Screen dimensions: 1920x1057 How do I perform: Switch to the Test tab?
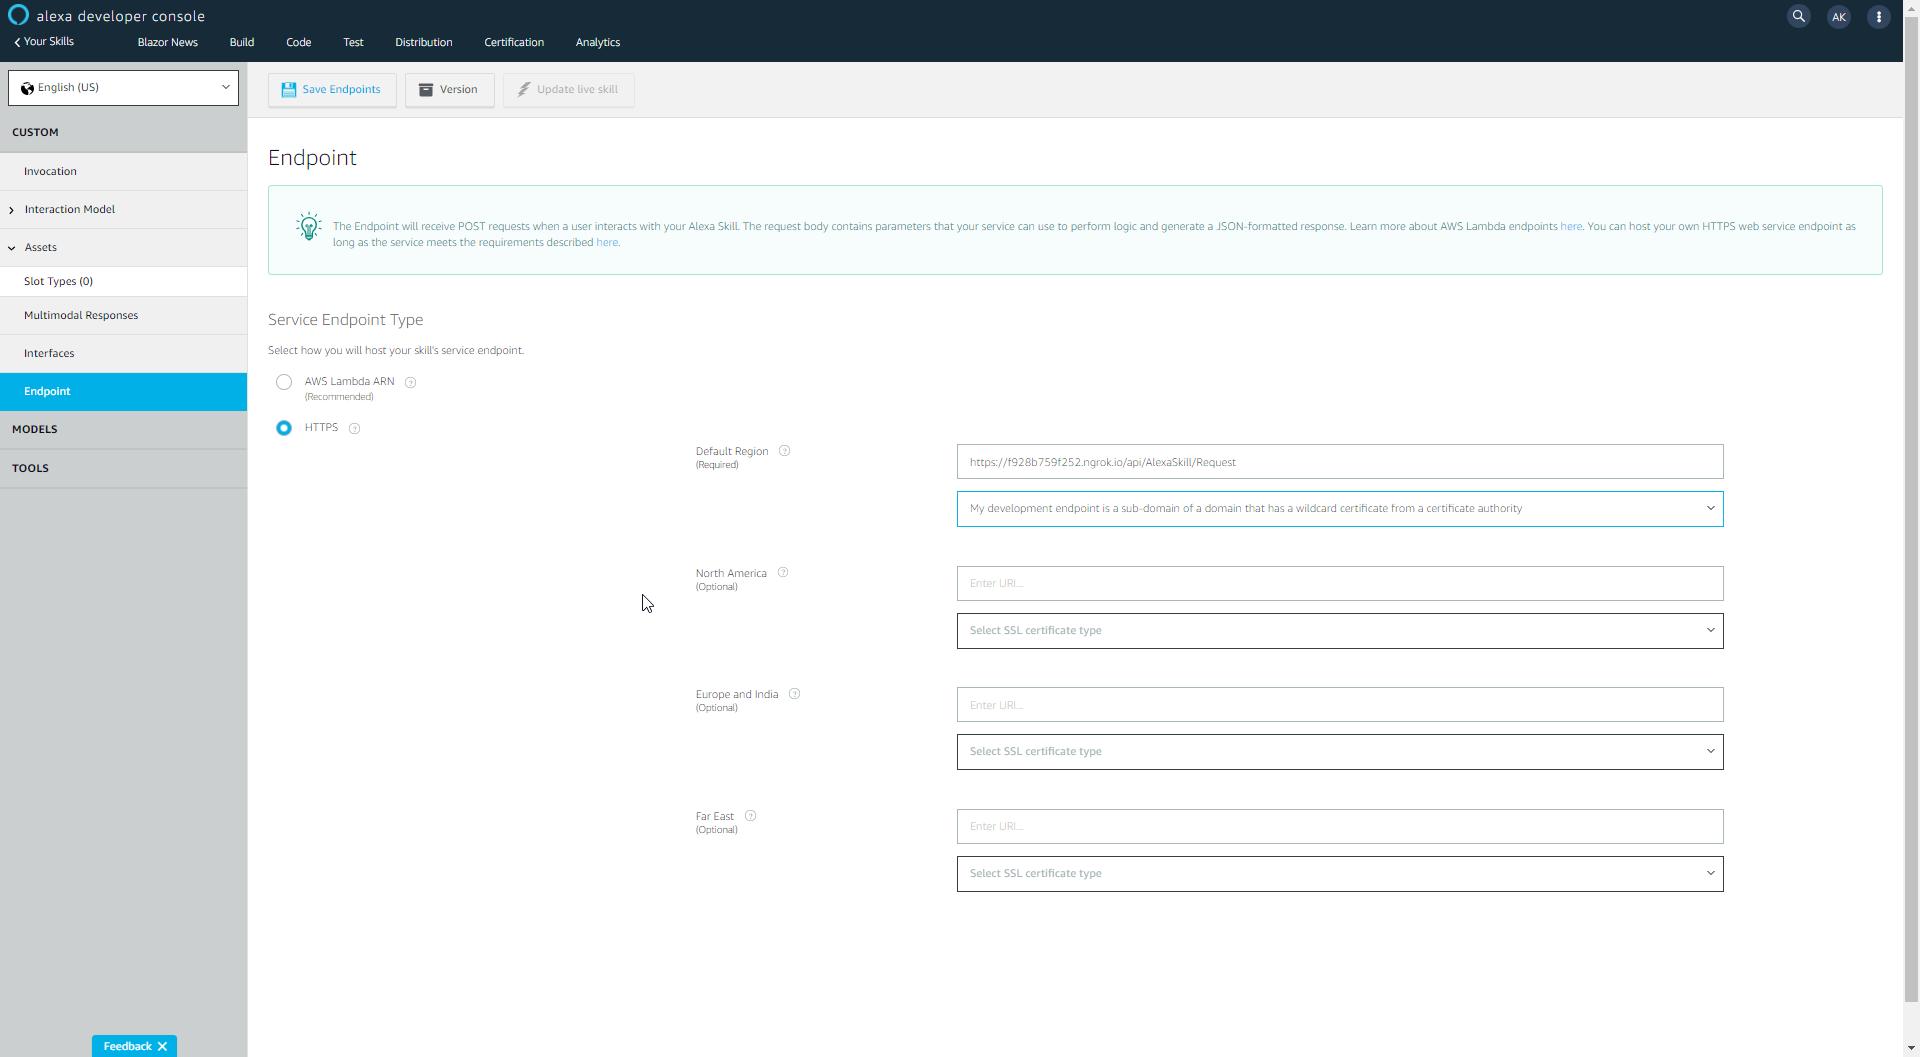353,42
